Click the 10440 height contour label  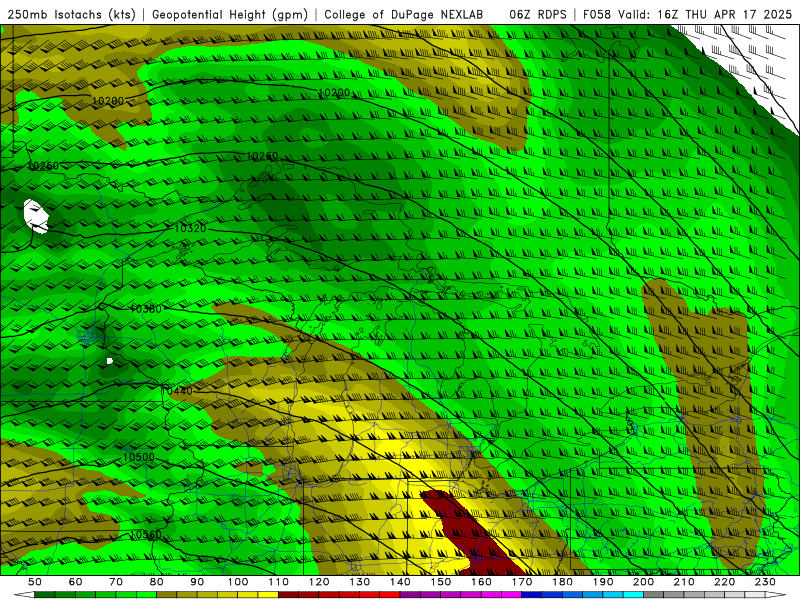point(177,391)
